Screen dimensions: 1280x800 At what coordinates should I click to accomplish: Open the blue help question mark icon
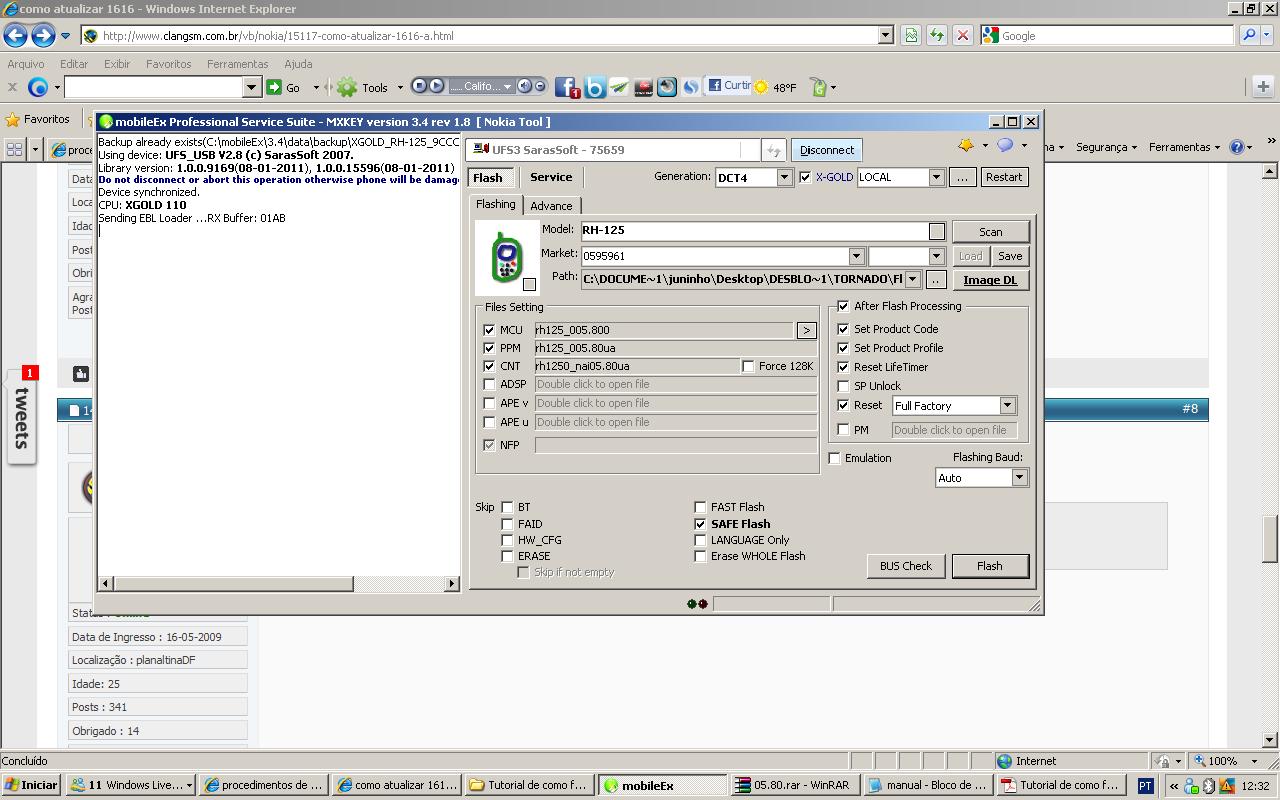(x=1237, y=147)
